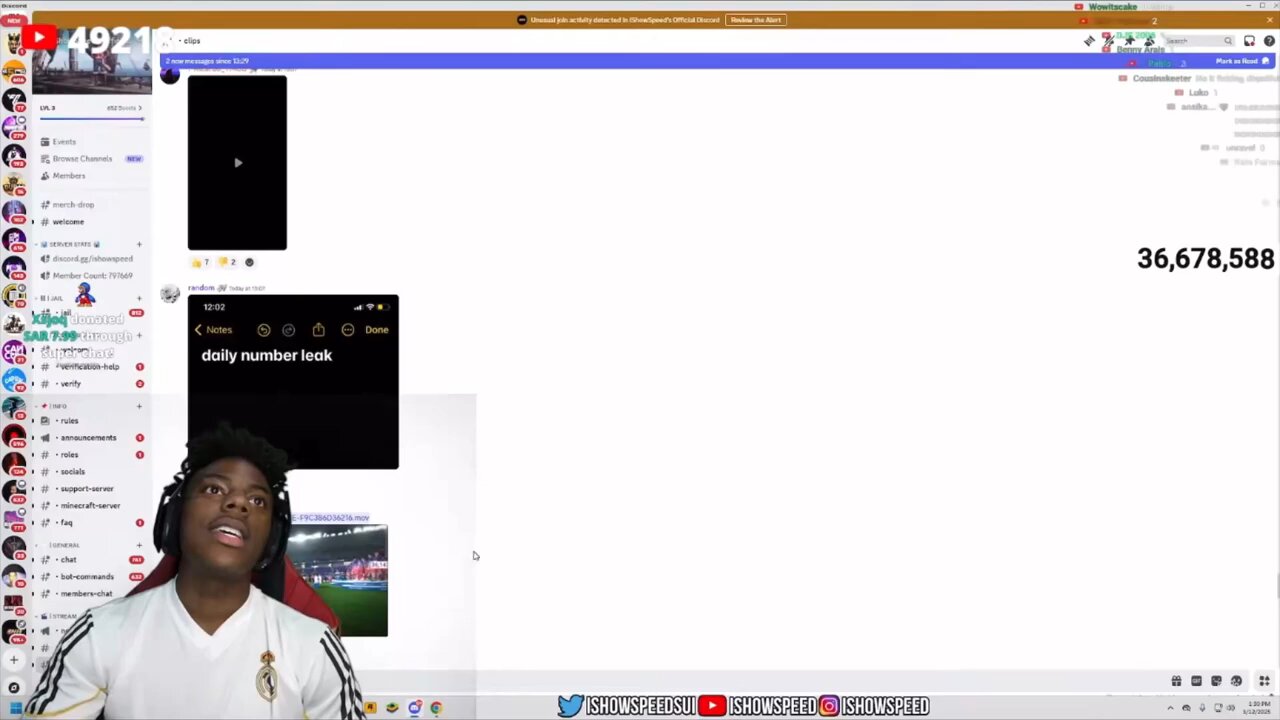Open discord.gg/ishowspeed voice channel
This screenshot has width=1280, height=720.
(x=92, y=259)
